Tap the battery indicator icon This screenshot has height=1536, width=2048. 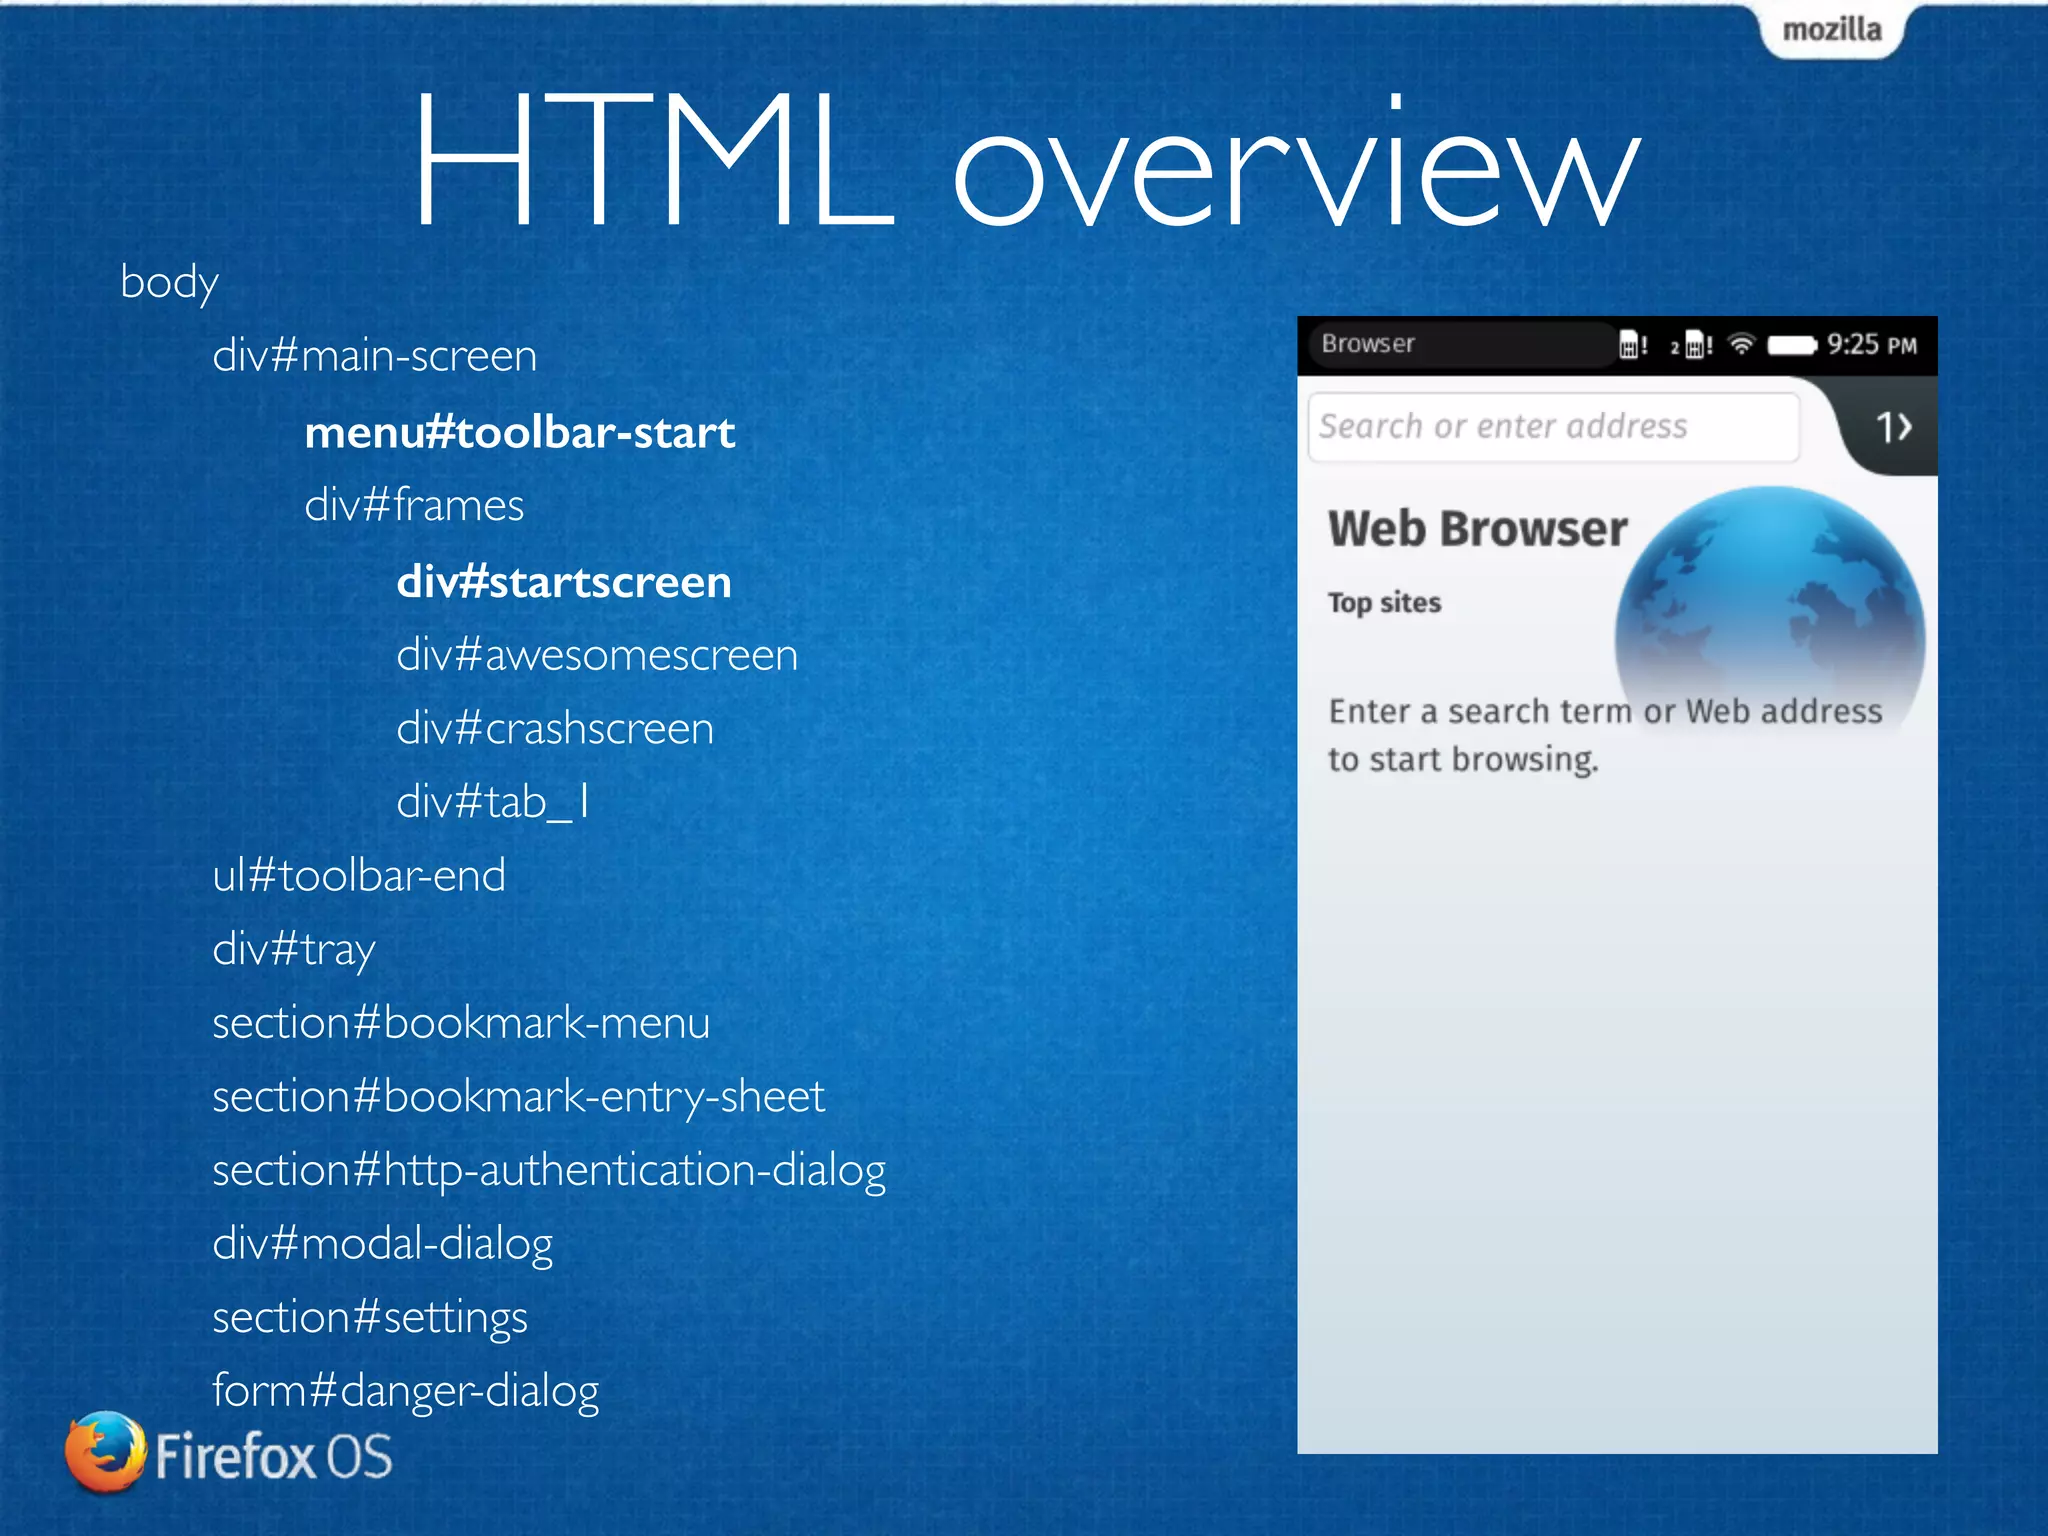pyautogui.click(x=1792, y=345)
